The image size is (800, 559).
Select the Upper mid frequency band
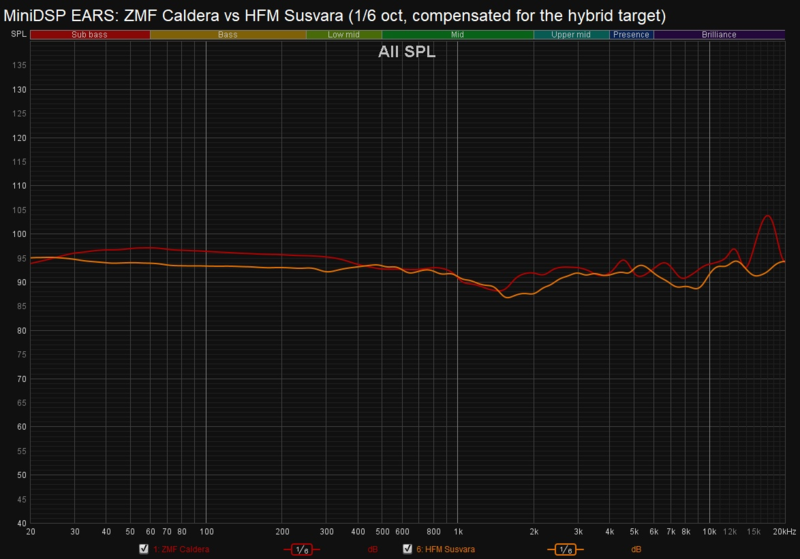pyautogui.click(x=570, y=34)
